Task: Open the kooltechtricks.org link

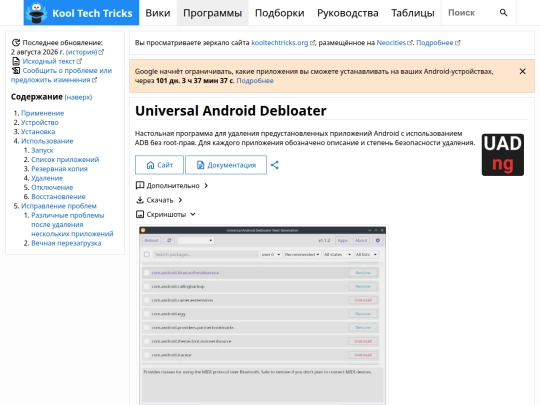Action: pyautogui.click(x=283, y=43)
